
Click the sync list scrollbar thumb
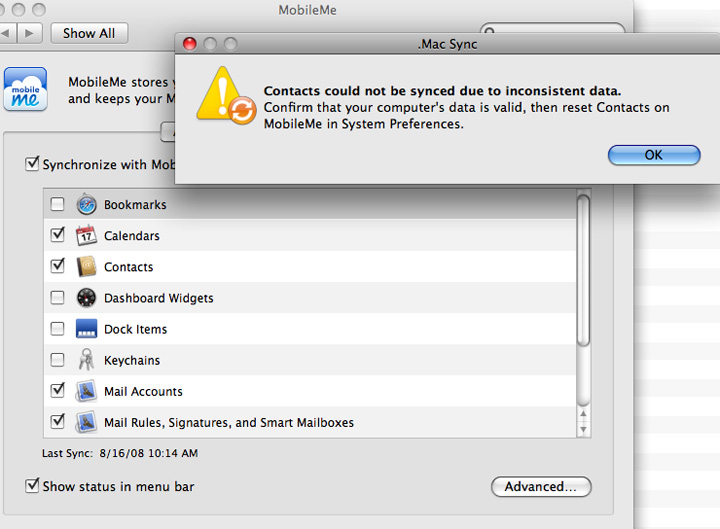[x=583, y=270]
